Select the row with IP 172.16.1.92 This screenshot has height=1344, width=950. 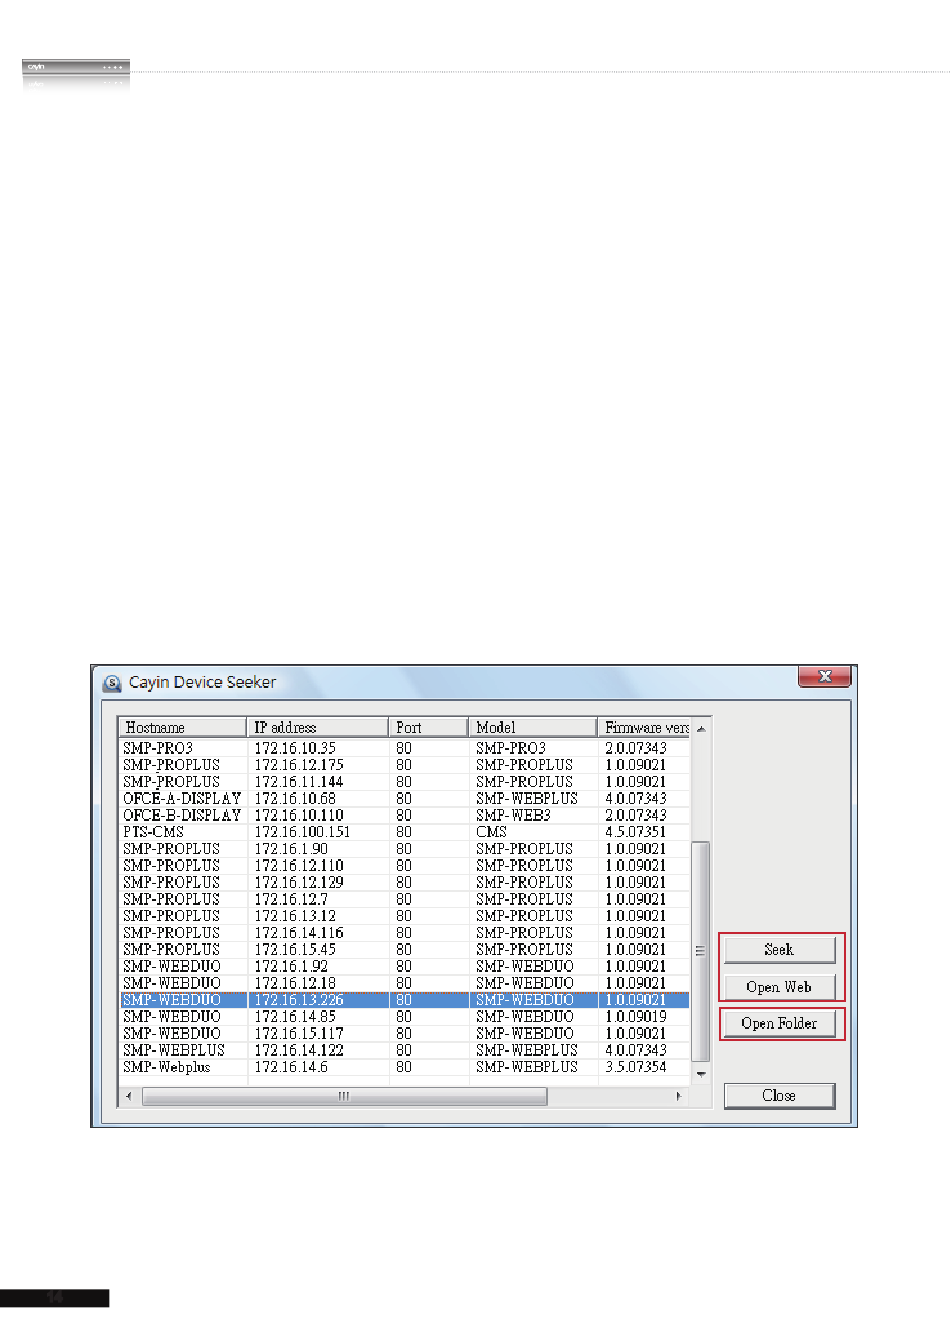(404, 966)
